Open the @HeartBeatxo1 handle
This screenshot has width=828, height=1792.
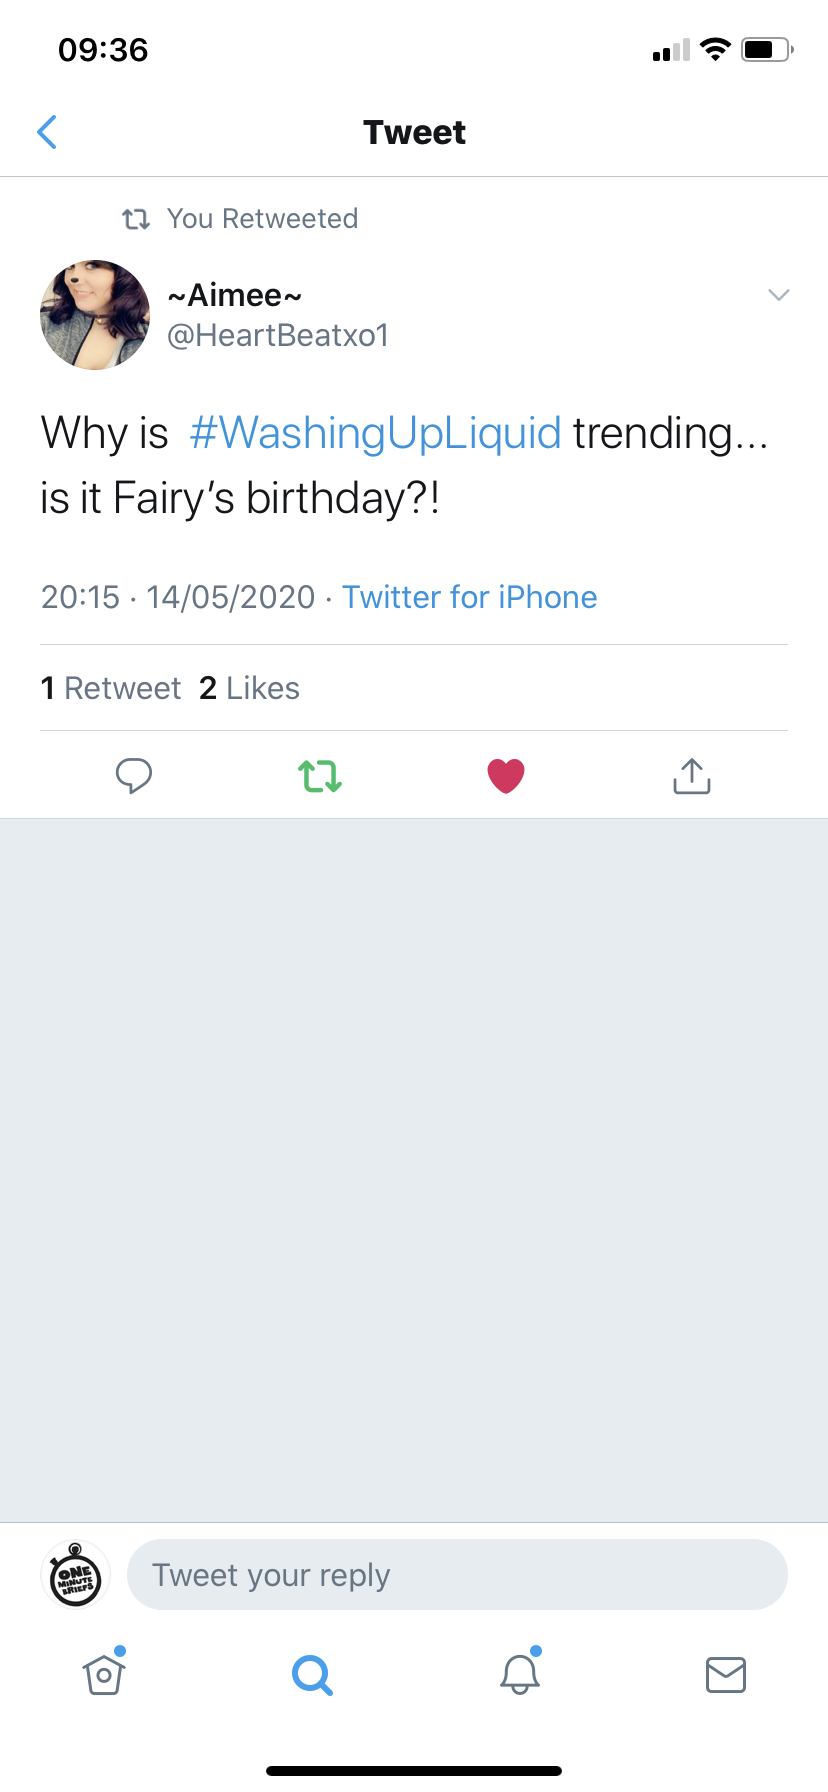(x=278, y=335)
